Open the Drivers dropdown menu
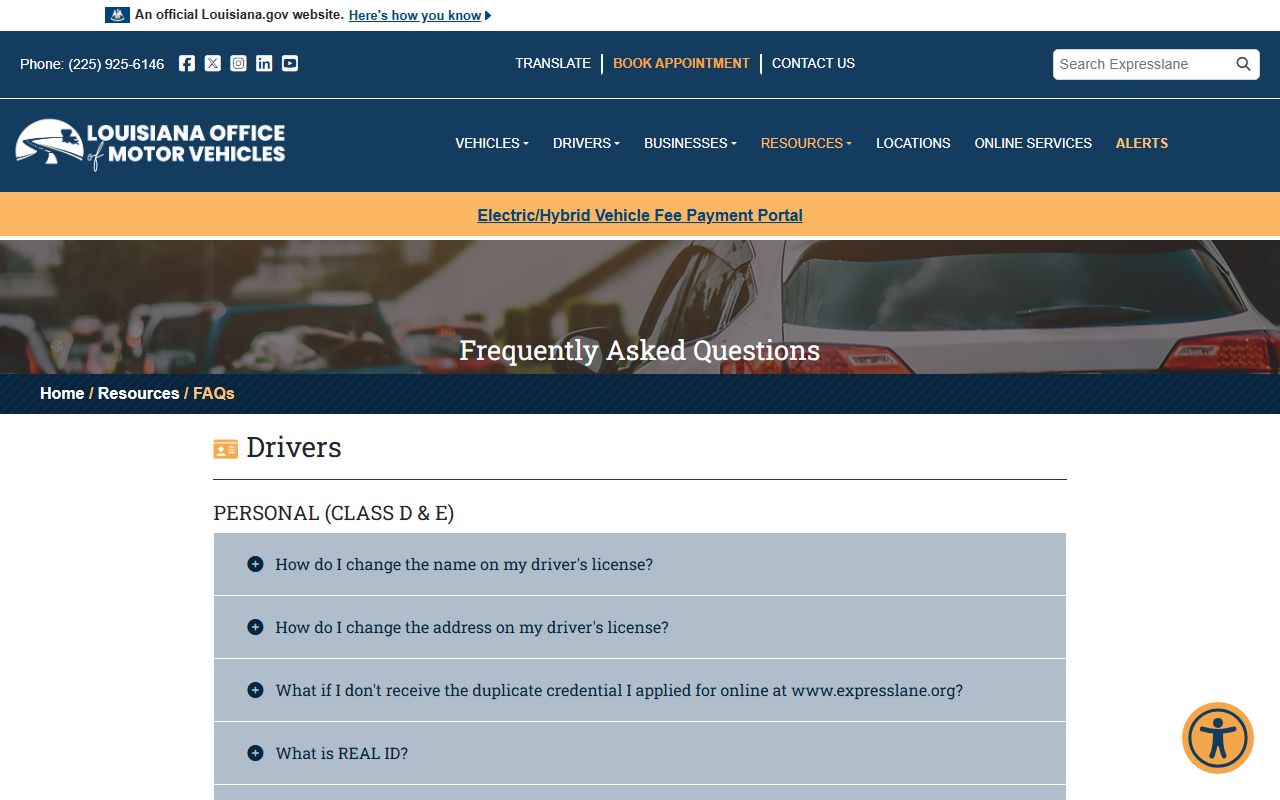Screen dimensions: 1280x800 pos(586,143)
